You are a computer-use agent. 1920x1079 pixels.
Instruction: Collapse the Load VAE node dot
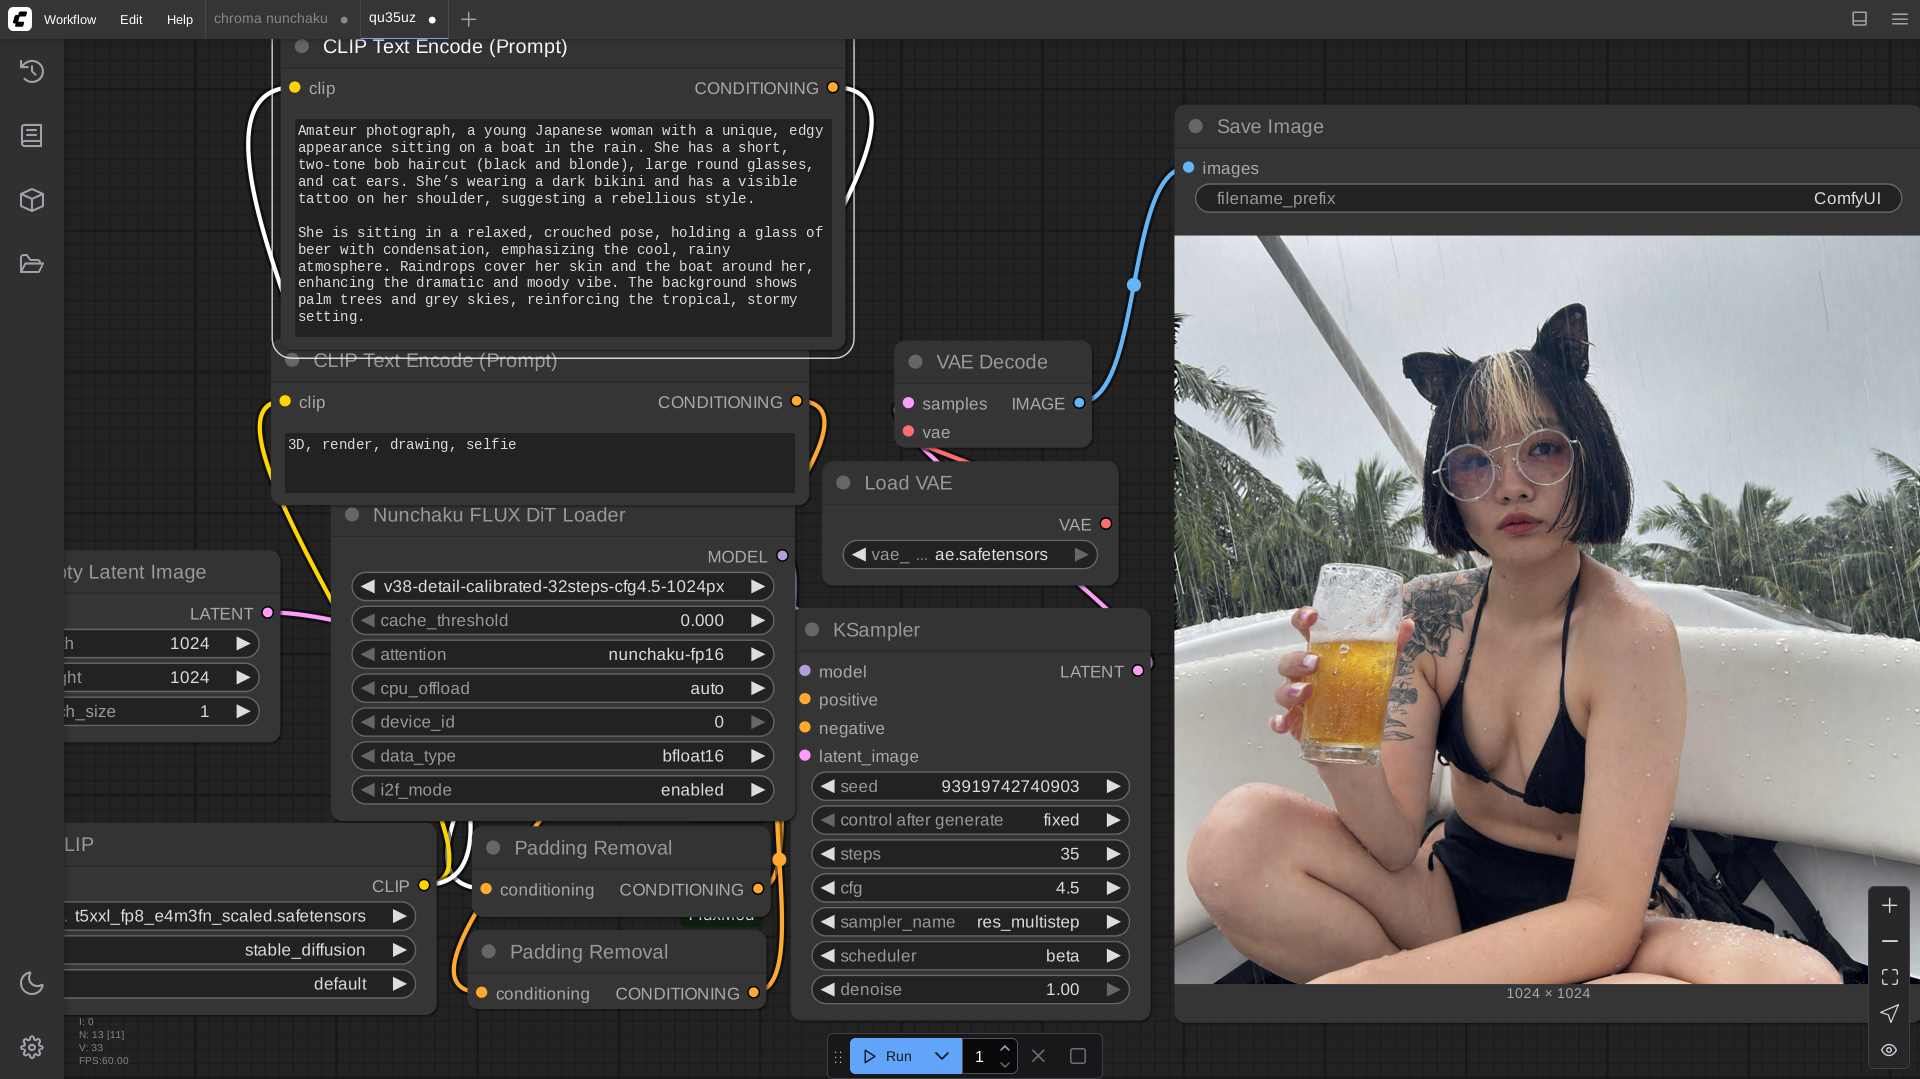pos(843,482)
